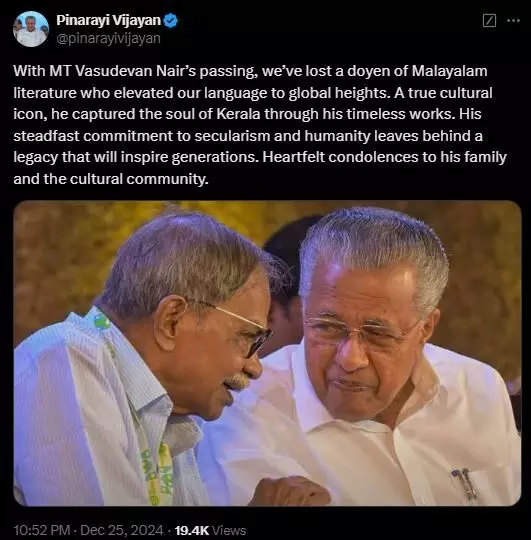Click the display name Pinarayi Vijayan

click(x=108, y=20)
